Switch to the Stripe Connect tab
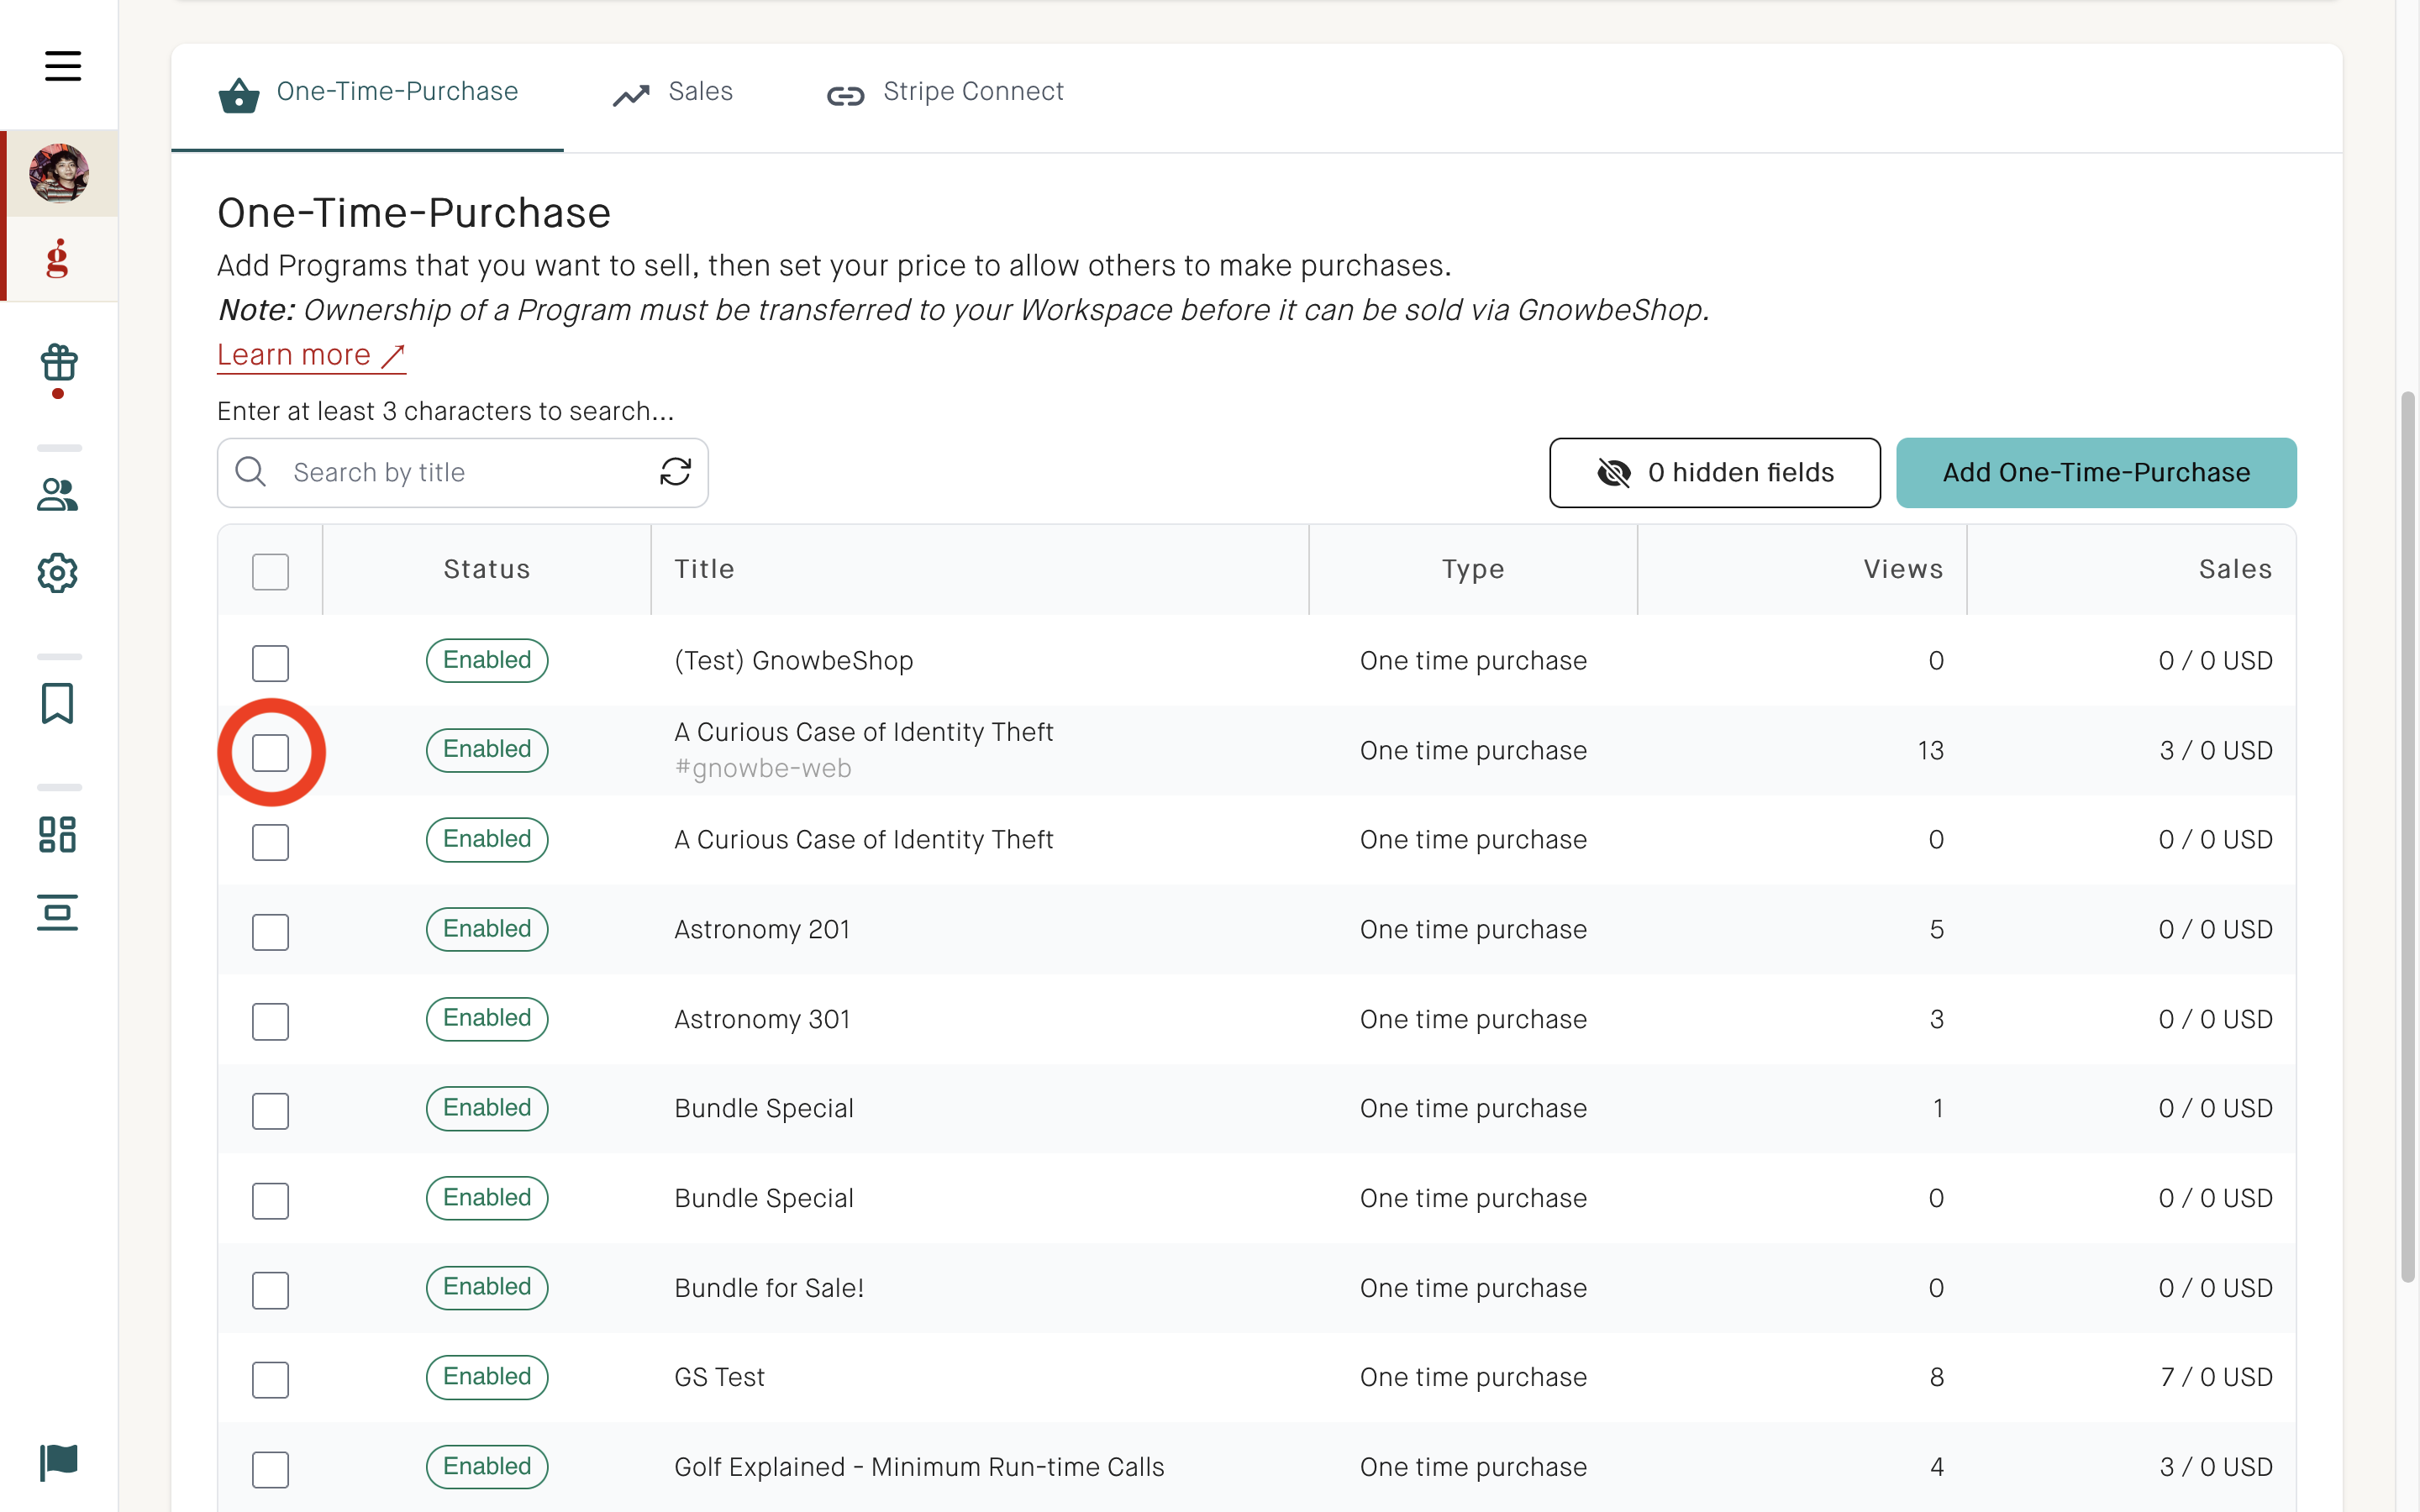2420x1512 pixels. point(945,92)
